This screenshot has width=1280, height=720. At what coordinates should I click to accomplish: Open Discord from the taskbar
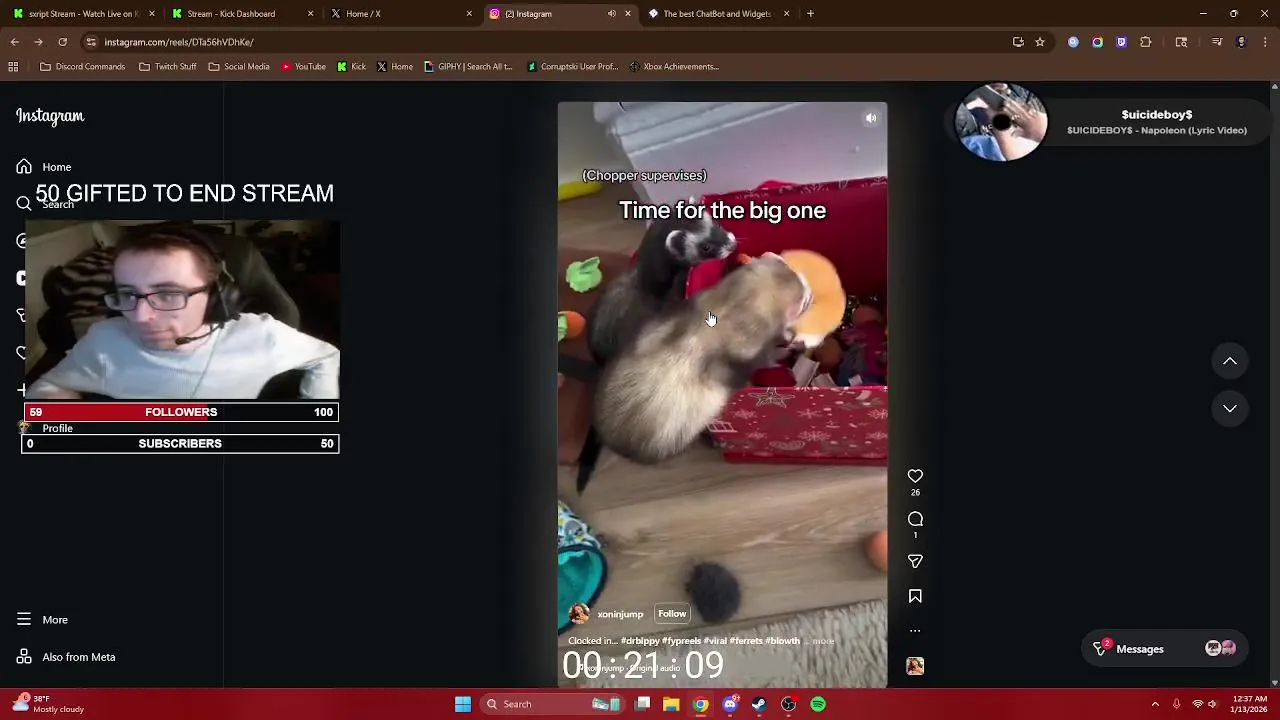[x=730, y=704]
